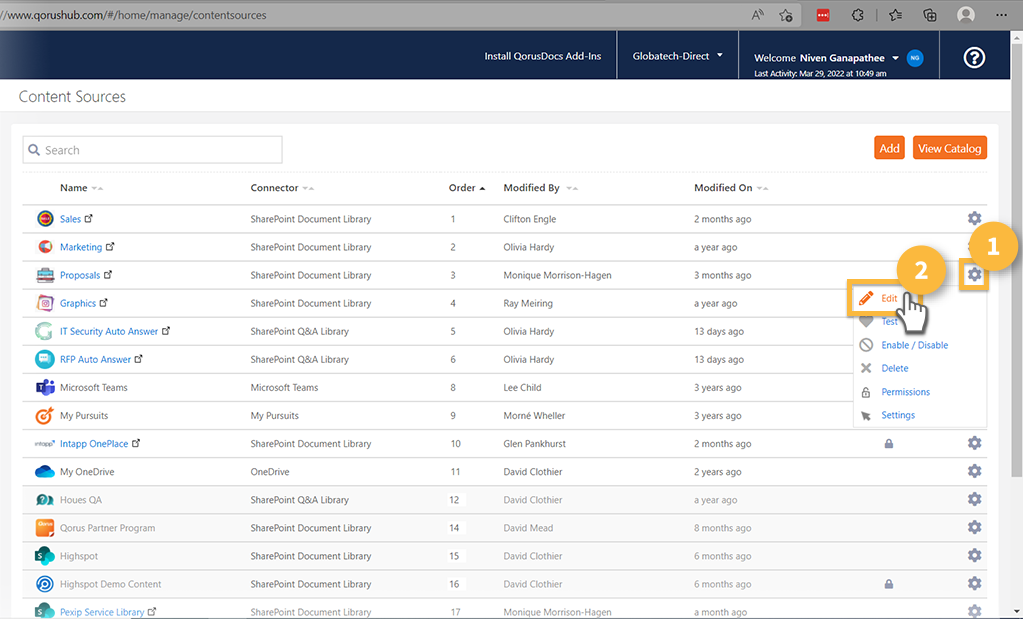The image size is (1023, 620).
Task: Click the external-link icon next to Proposals
Action: (x=108, y=275)
